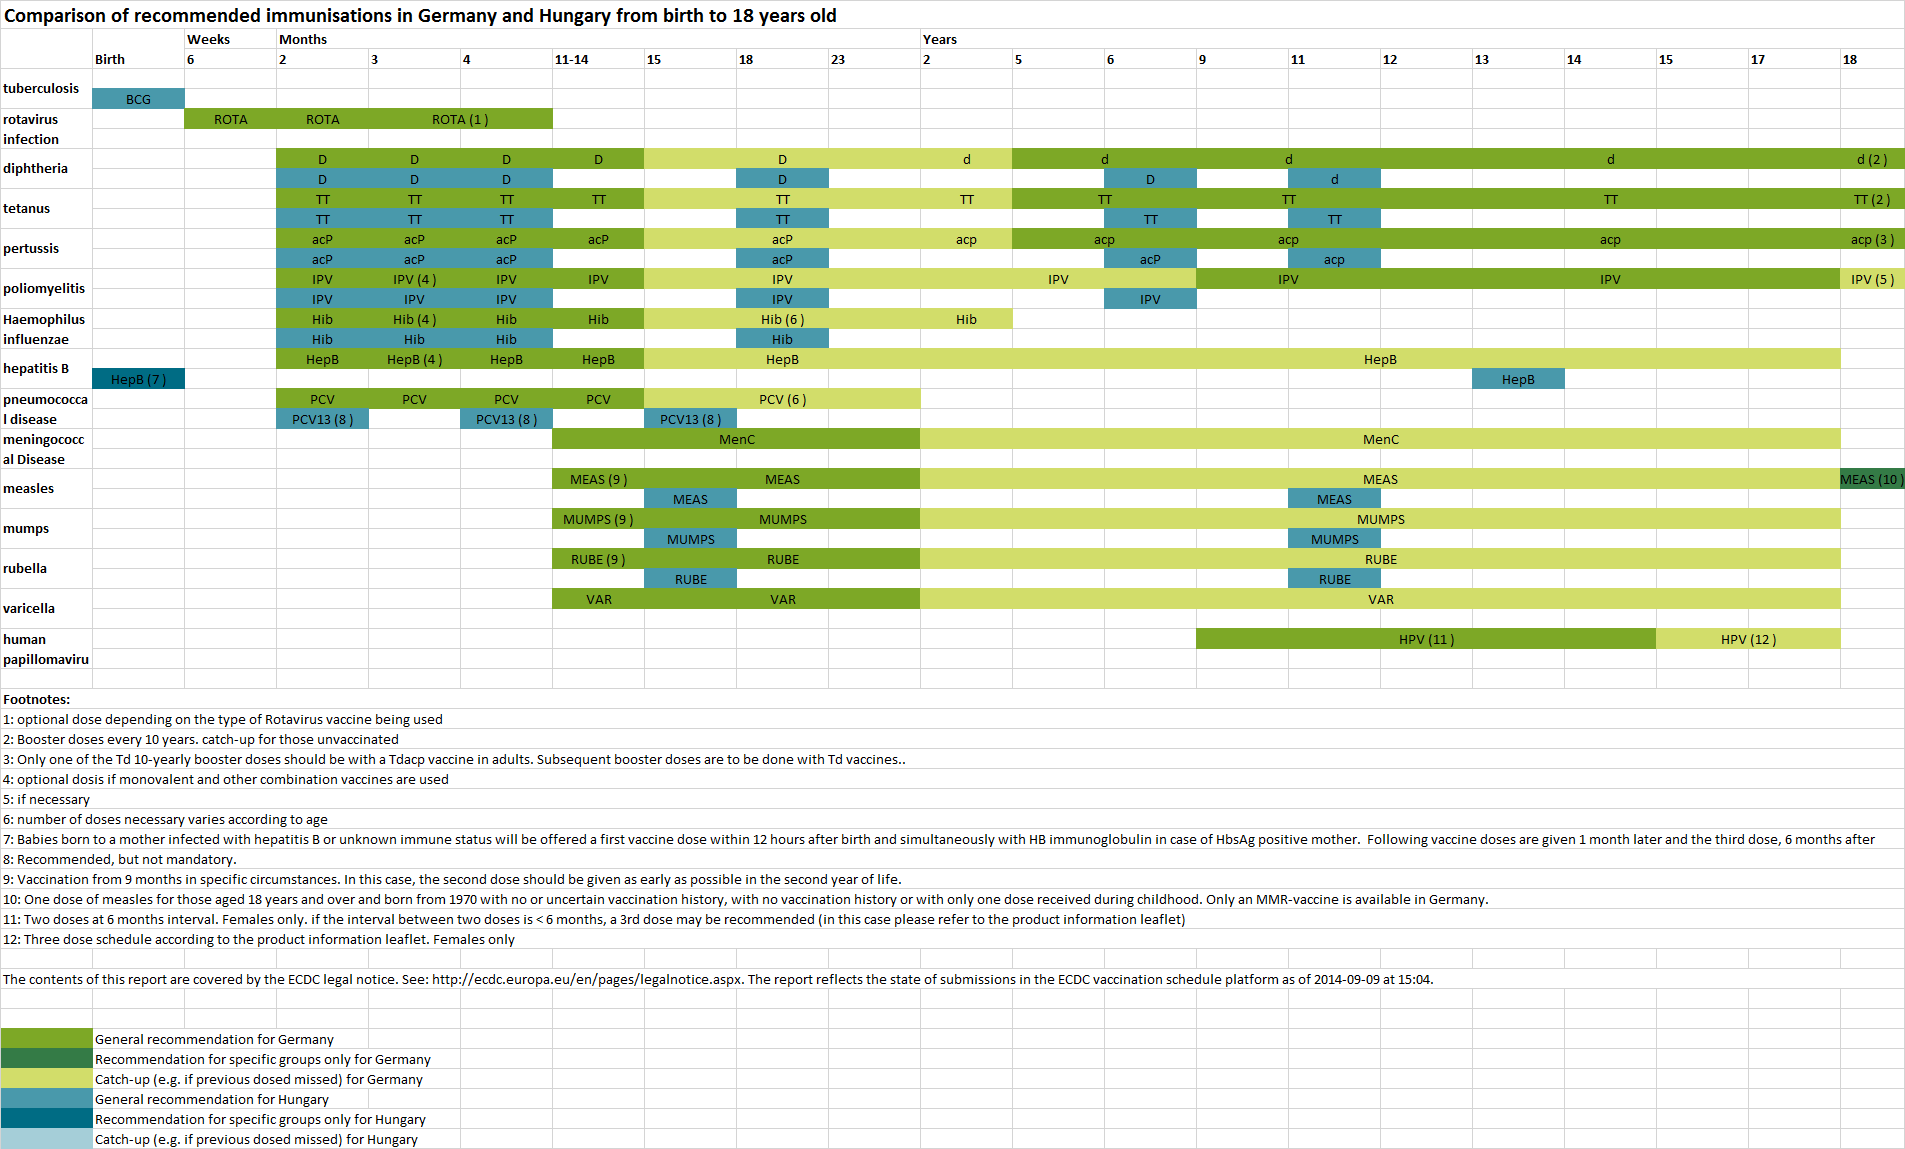Select the 'MEAS (9)' cell

point(598,479)
